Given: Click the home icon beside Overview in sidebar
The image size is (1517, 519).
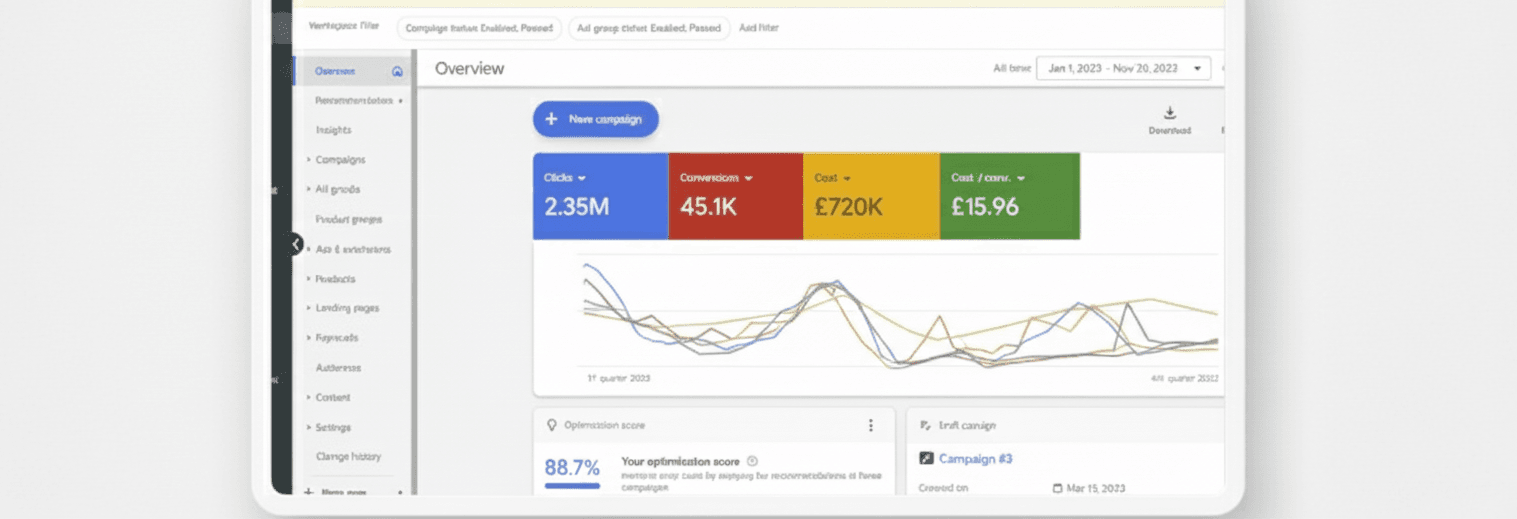Looking at the screenshot, I should 397,71.
